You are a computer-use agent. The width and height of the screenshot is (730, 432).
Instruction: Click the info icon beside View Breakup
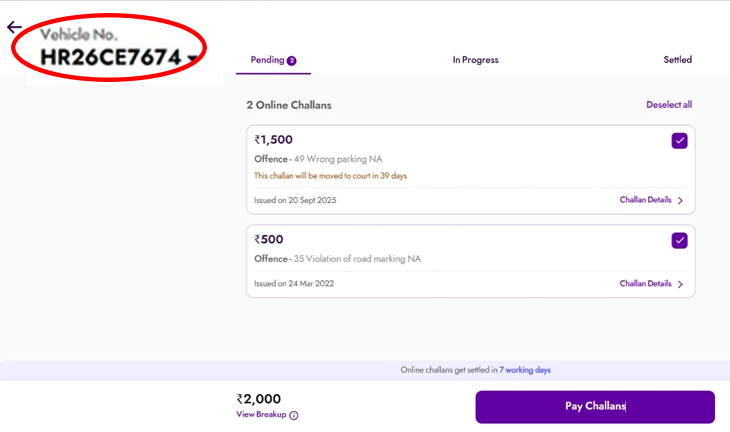tap(294, 415)
